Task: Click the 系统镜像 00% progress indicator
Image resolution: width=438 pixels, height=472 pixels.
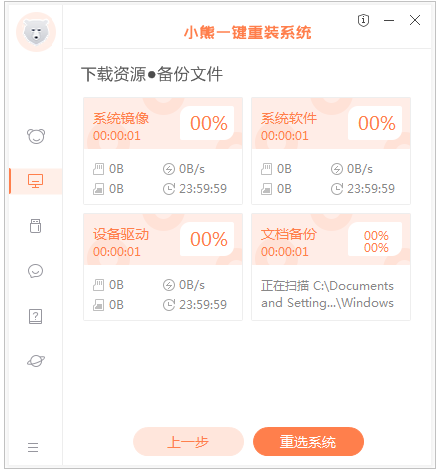Action: (207, 123)
